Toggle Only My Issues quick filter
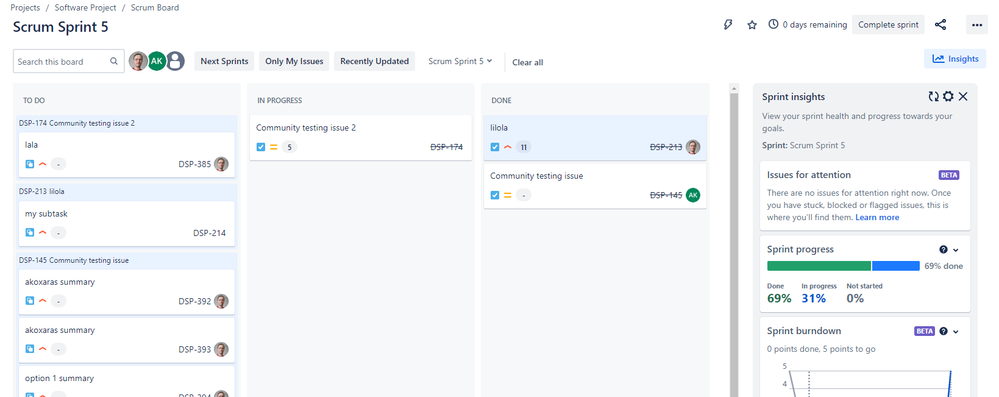Screen dimensions: 999x397 coord(294,61)
